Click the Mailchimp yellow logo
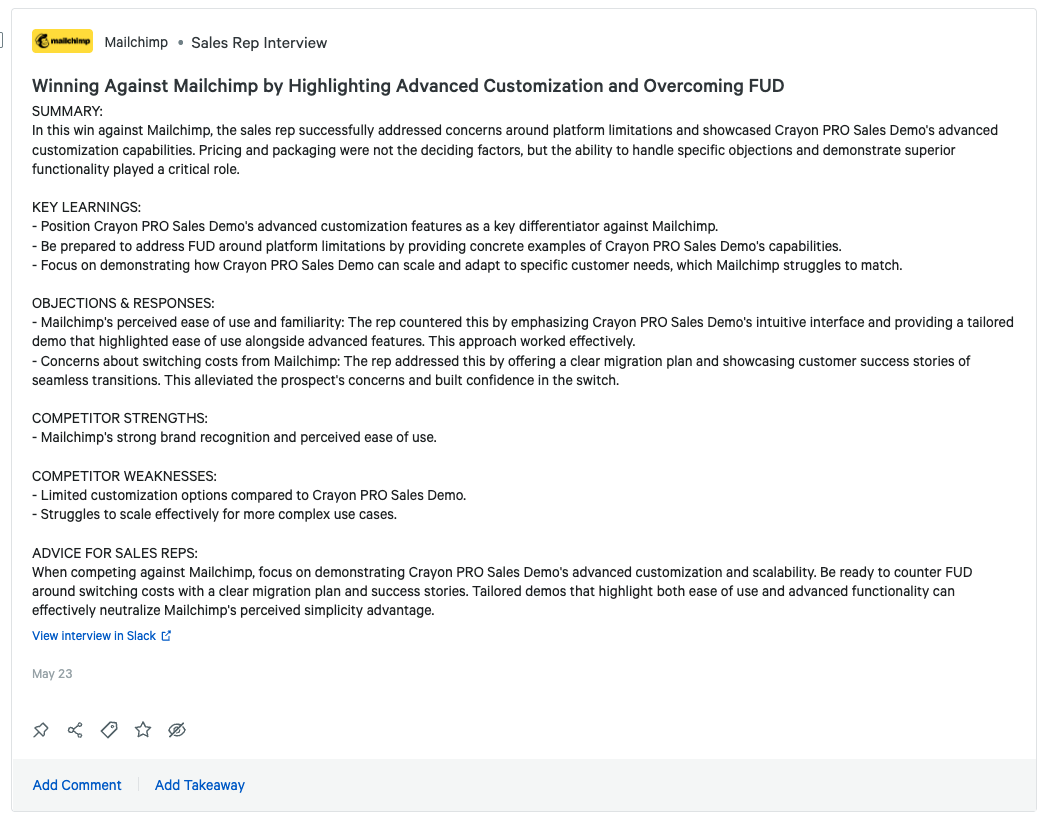Screen dimensions: 1047x823 62,41
